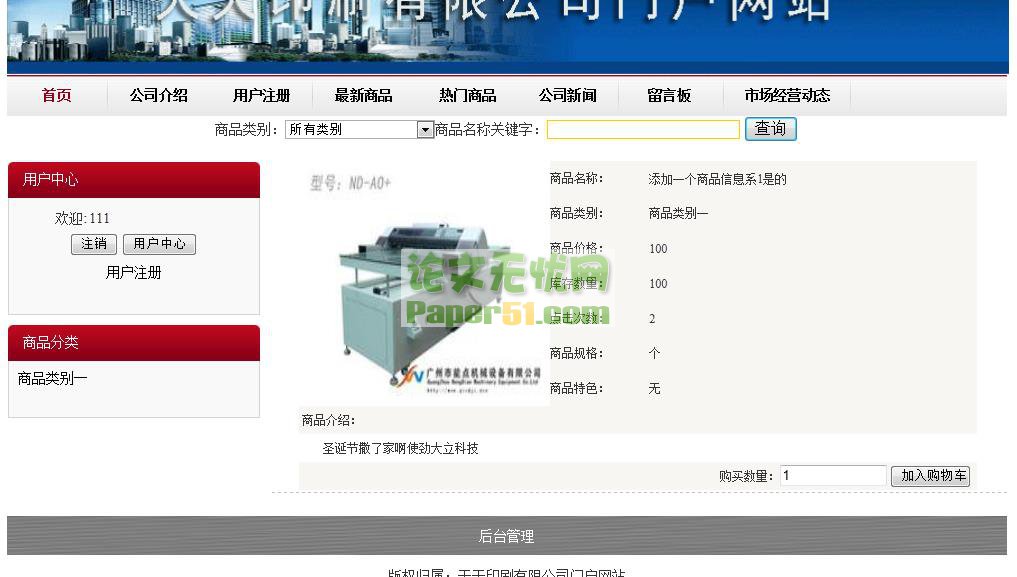Screen dimensions: 1017x577
Task: Focus the 购买数量 input field
Action: click(833, 475)
